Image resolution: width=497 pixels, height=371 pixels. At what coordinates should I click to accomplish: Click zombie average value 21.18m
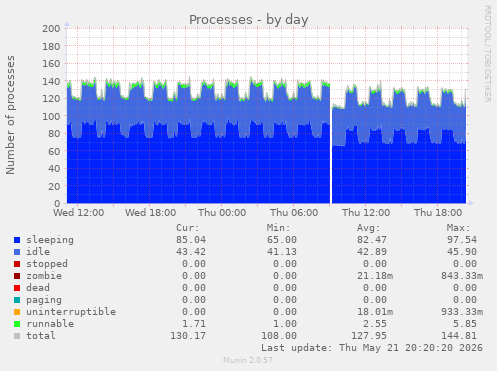(375, 276)
